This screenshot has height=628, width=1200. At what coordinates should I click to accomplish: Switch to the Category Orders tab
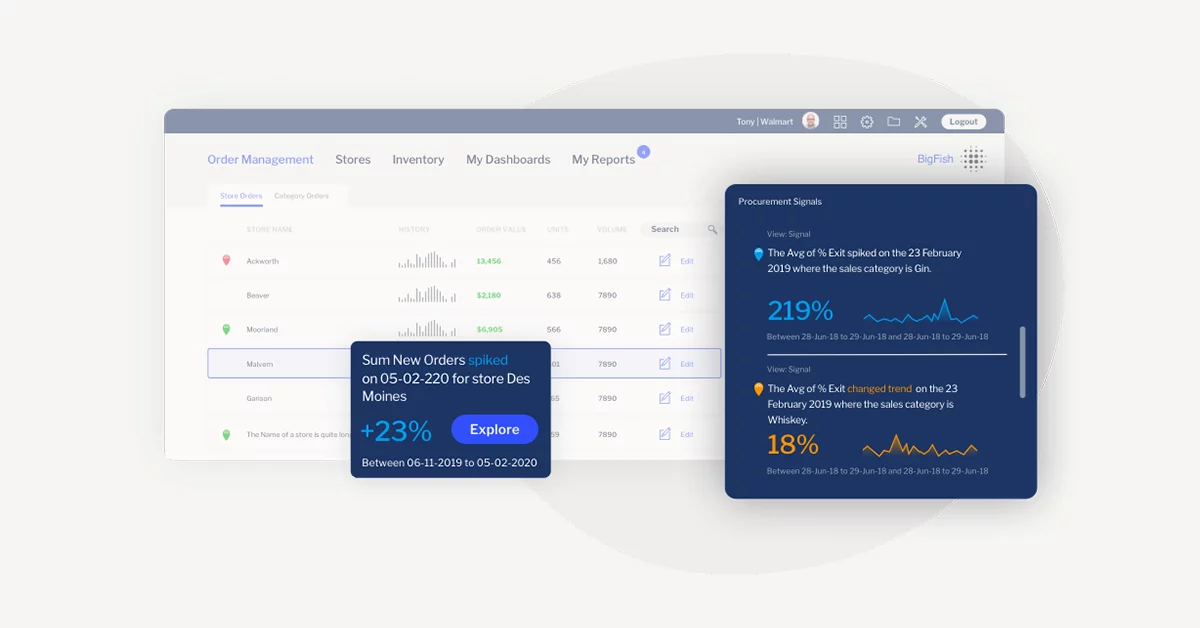(x=304, y=196)
